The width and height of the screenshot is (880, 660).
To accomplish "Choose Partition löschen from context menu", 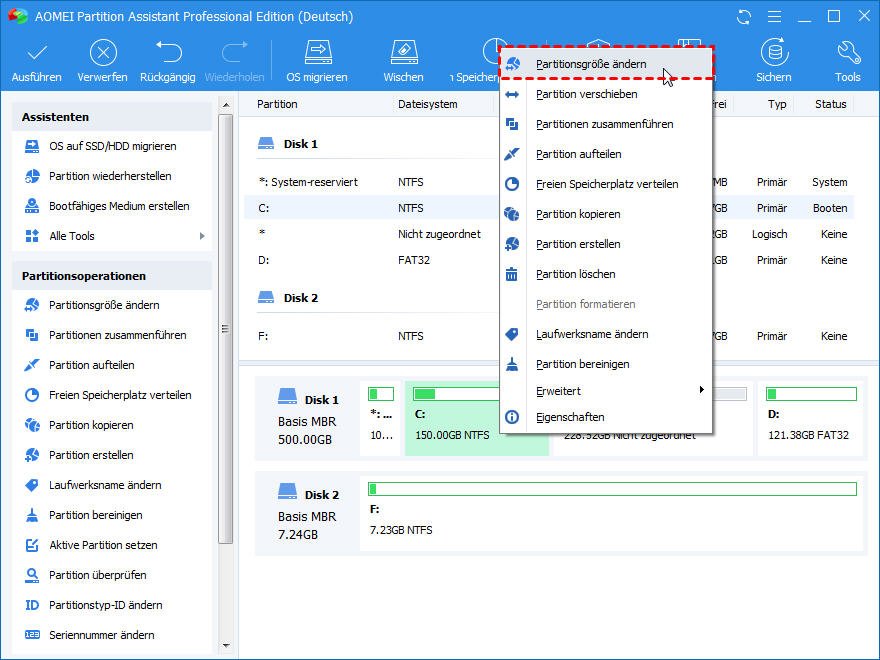I will [x=606, y=274].
